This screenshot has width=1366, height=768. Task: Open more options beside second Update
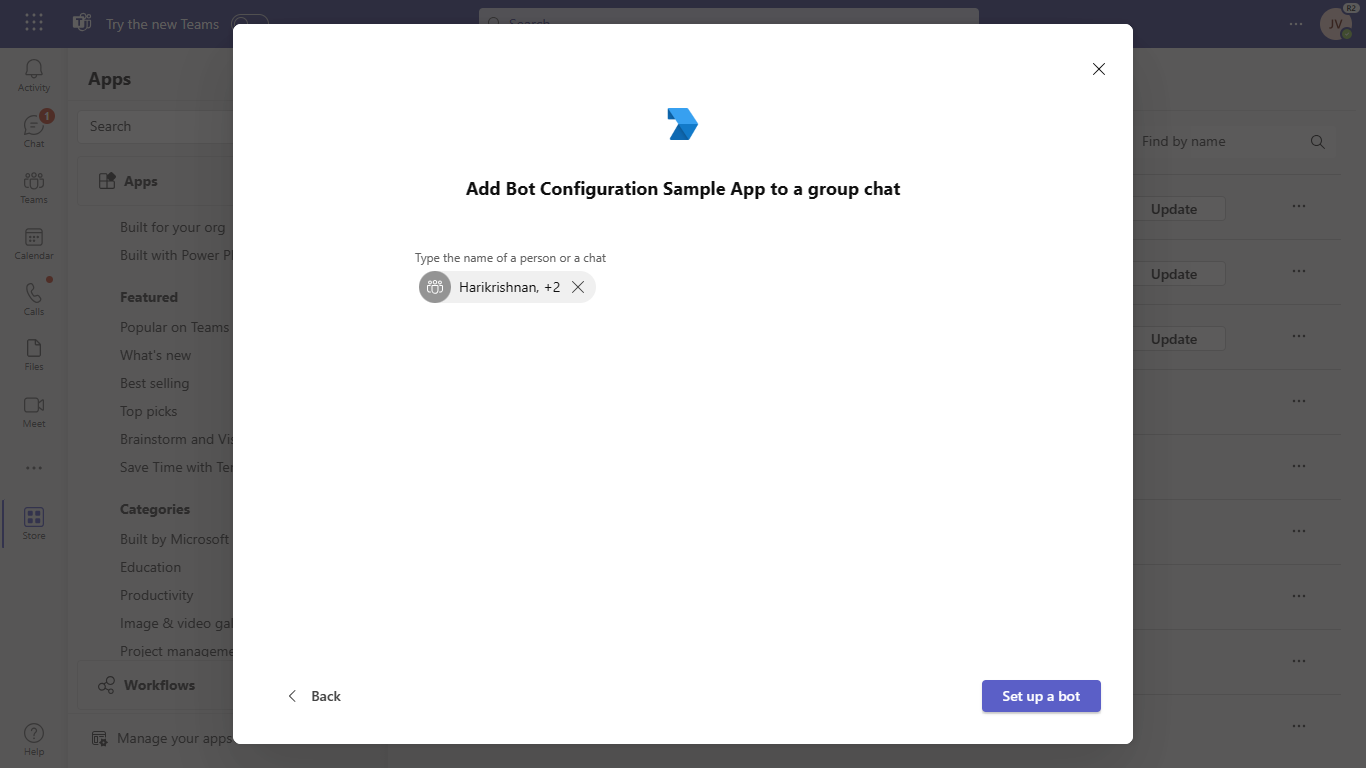[x=1299, y=271]
